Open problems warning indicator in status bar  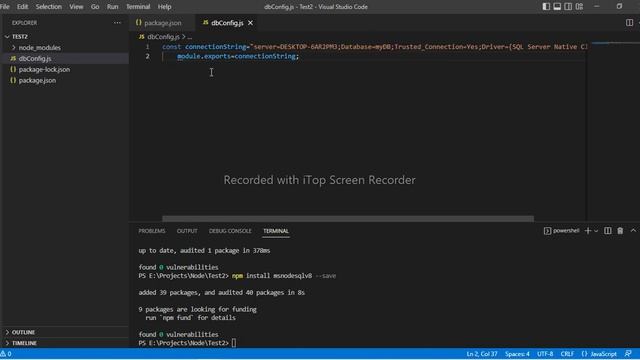(x=6, y=354)
